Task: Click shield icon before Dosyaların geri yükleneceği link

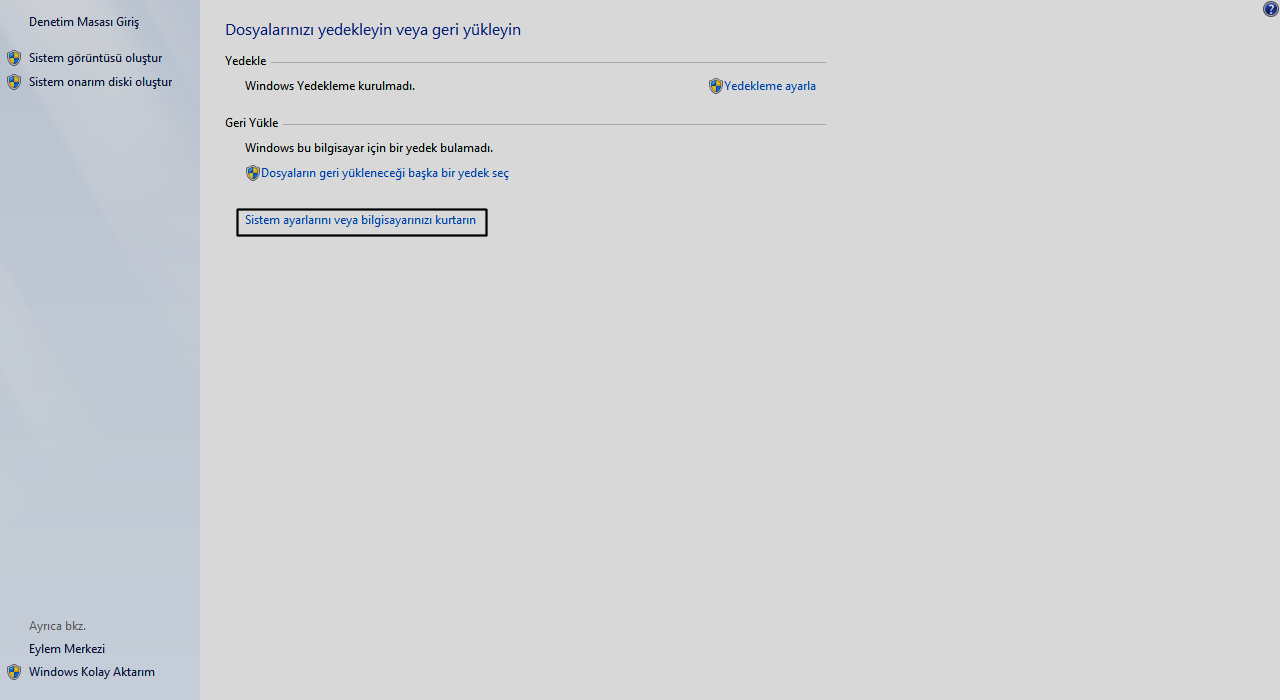Action: (252, 173)
